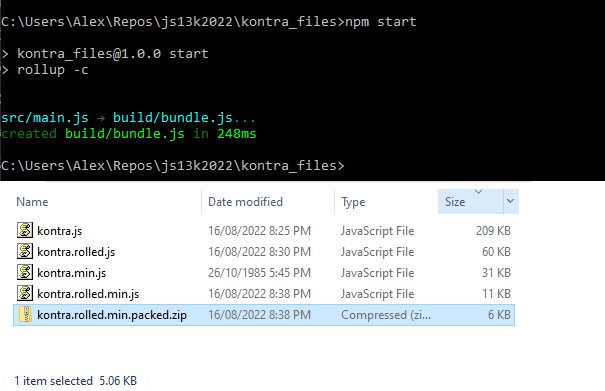Open the Size column filter dropdown arrow
Image resolution: width=605 pixels, height=391 pixels.
[x=510, y=201]
